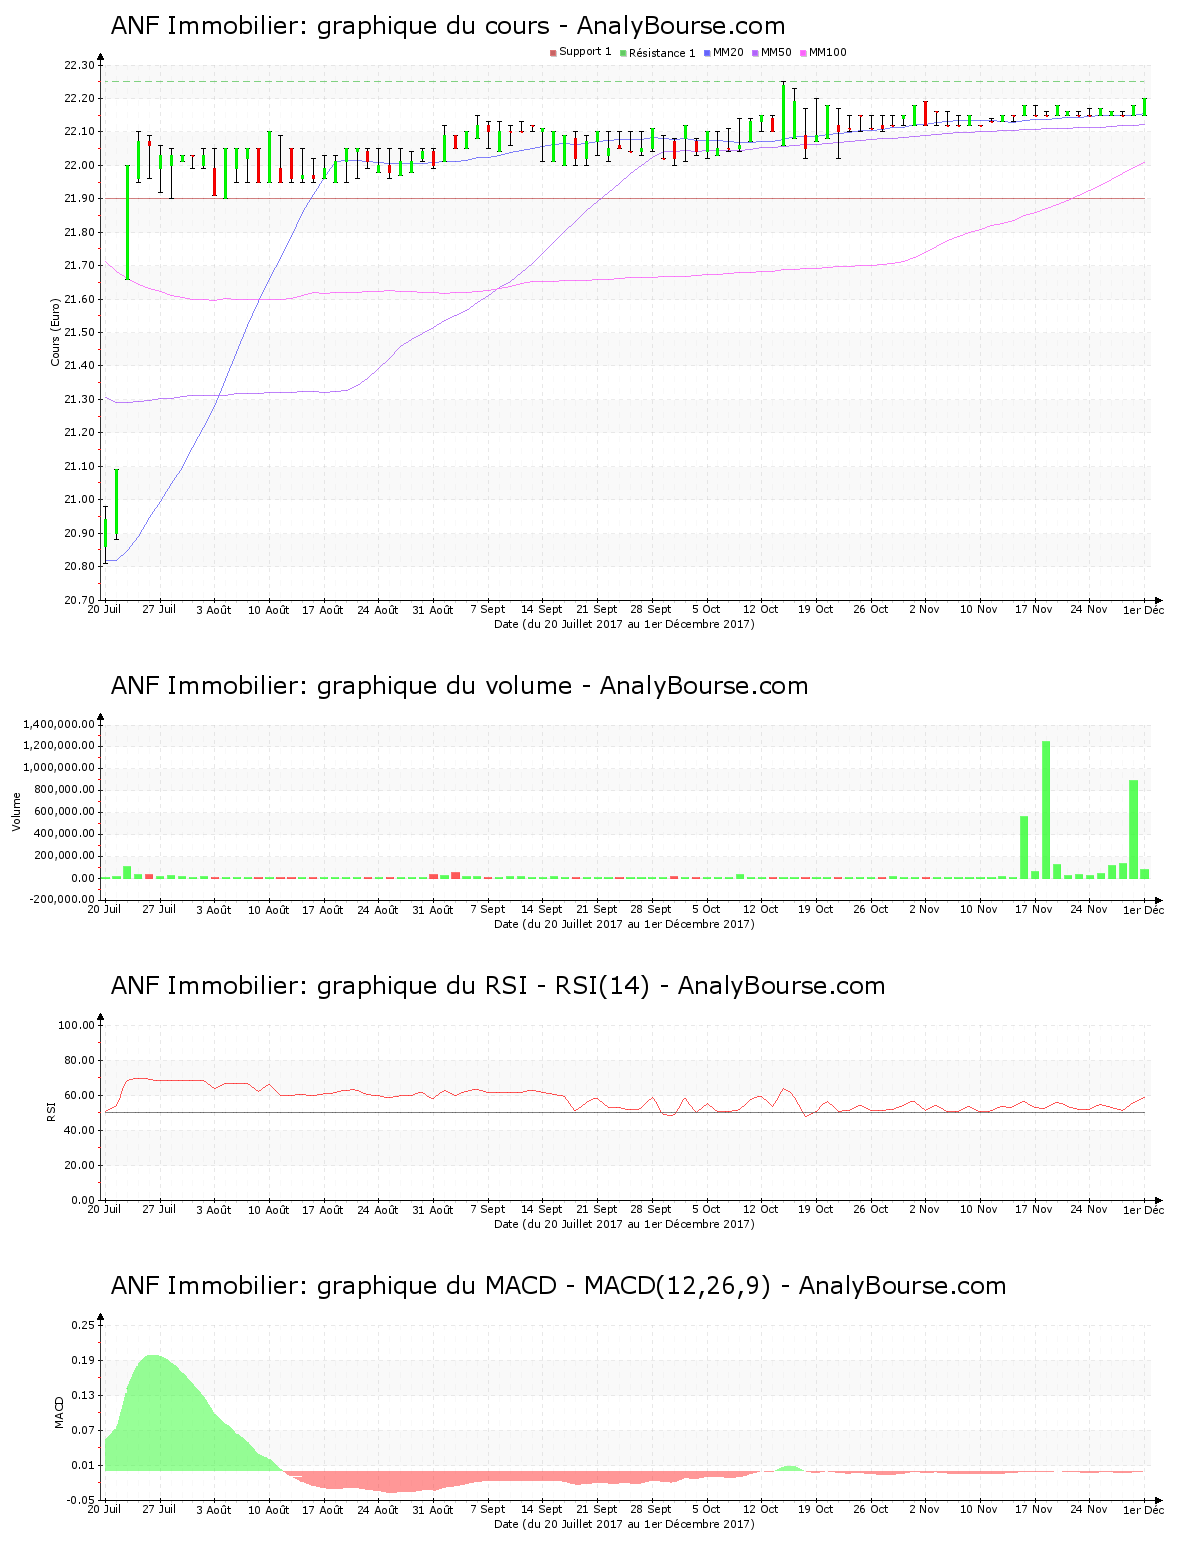Image resolution: width=1200 pixels, height=1550 pixels.
Task: Click the 0.13 MACD axis label
Action: (83, 1395)
